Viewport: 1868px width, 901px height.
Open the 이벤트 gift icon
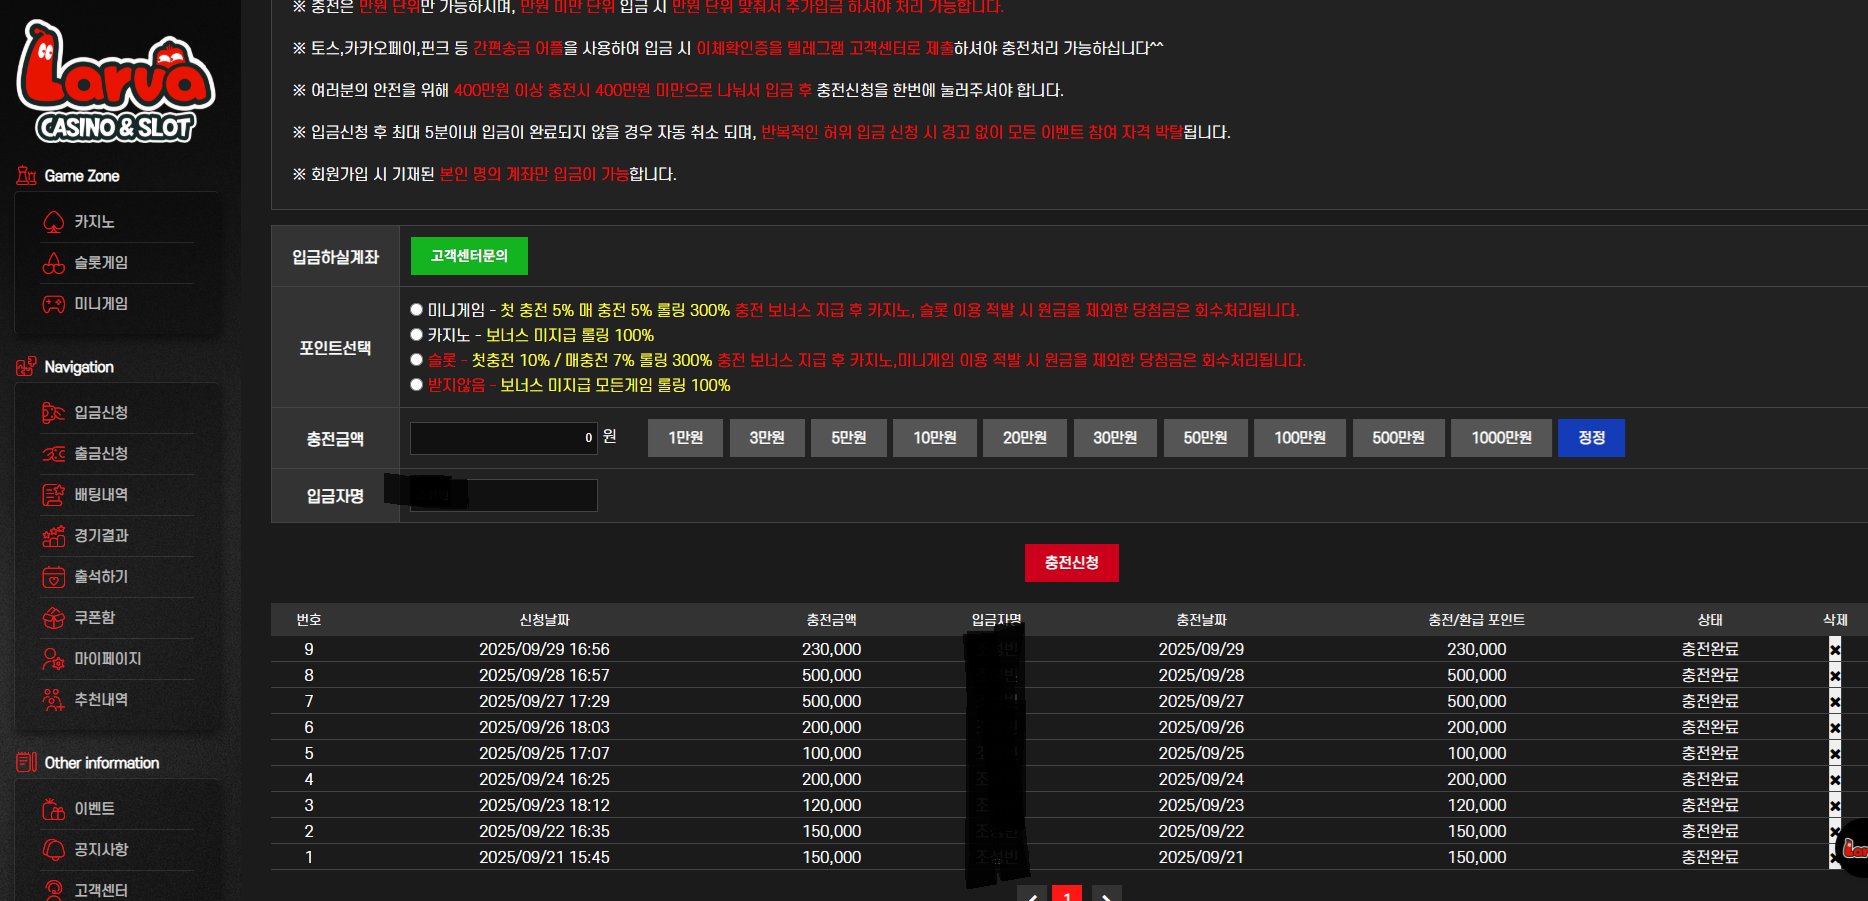coord(54,809)
